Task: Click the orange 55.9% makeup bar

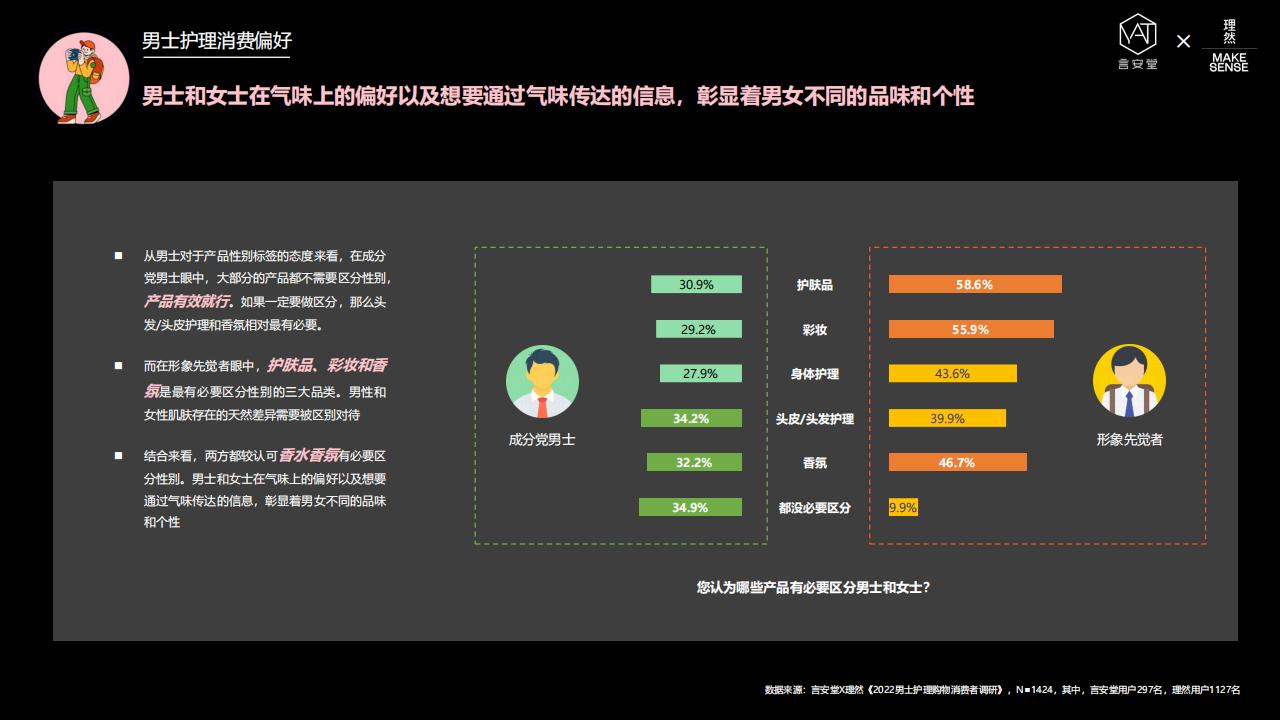Action: point(971,330)
